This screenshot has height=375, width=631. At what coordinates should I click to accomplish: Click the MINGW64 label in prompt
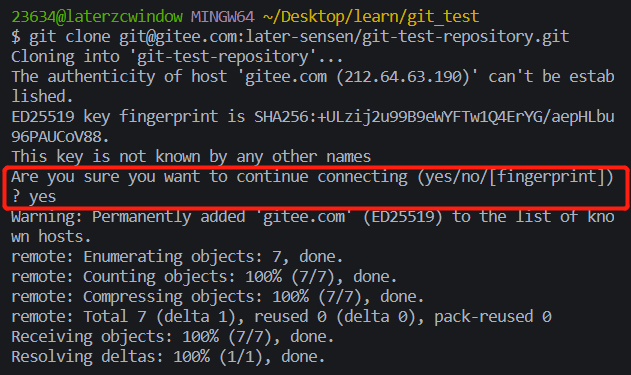click(x=223, y=17)
